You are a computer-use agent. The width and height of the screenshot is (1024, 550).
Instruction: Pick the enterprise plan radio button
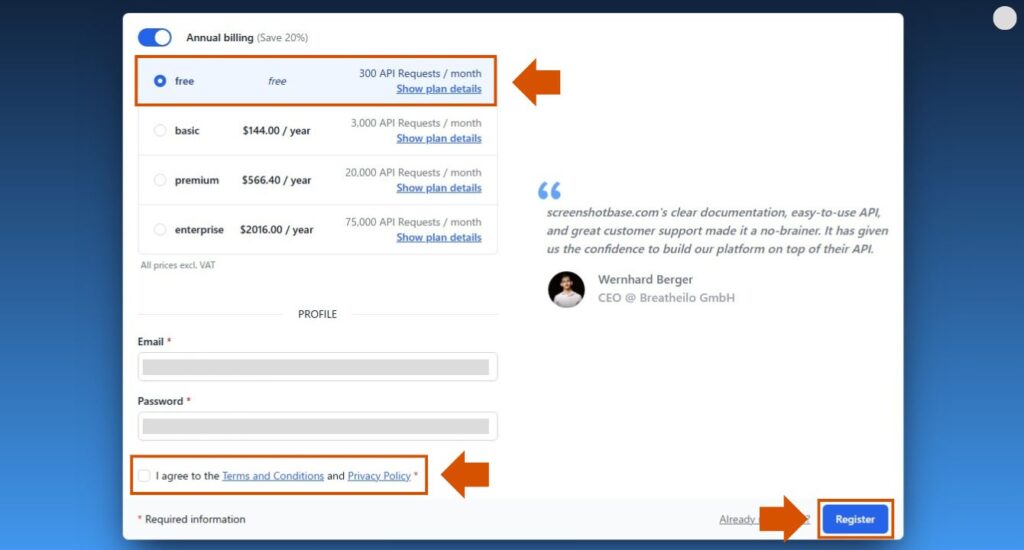tap(160, 230)
